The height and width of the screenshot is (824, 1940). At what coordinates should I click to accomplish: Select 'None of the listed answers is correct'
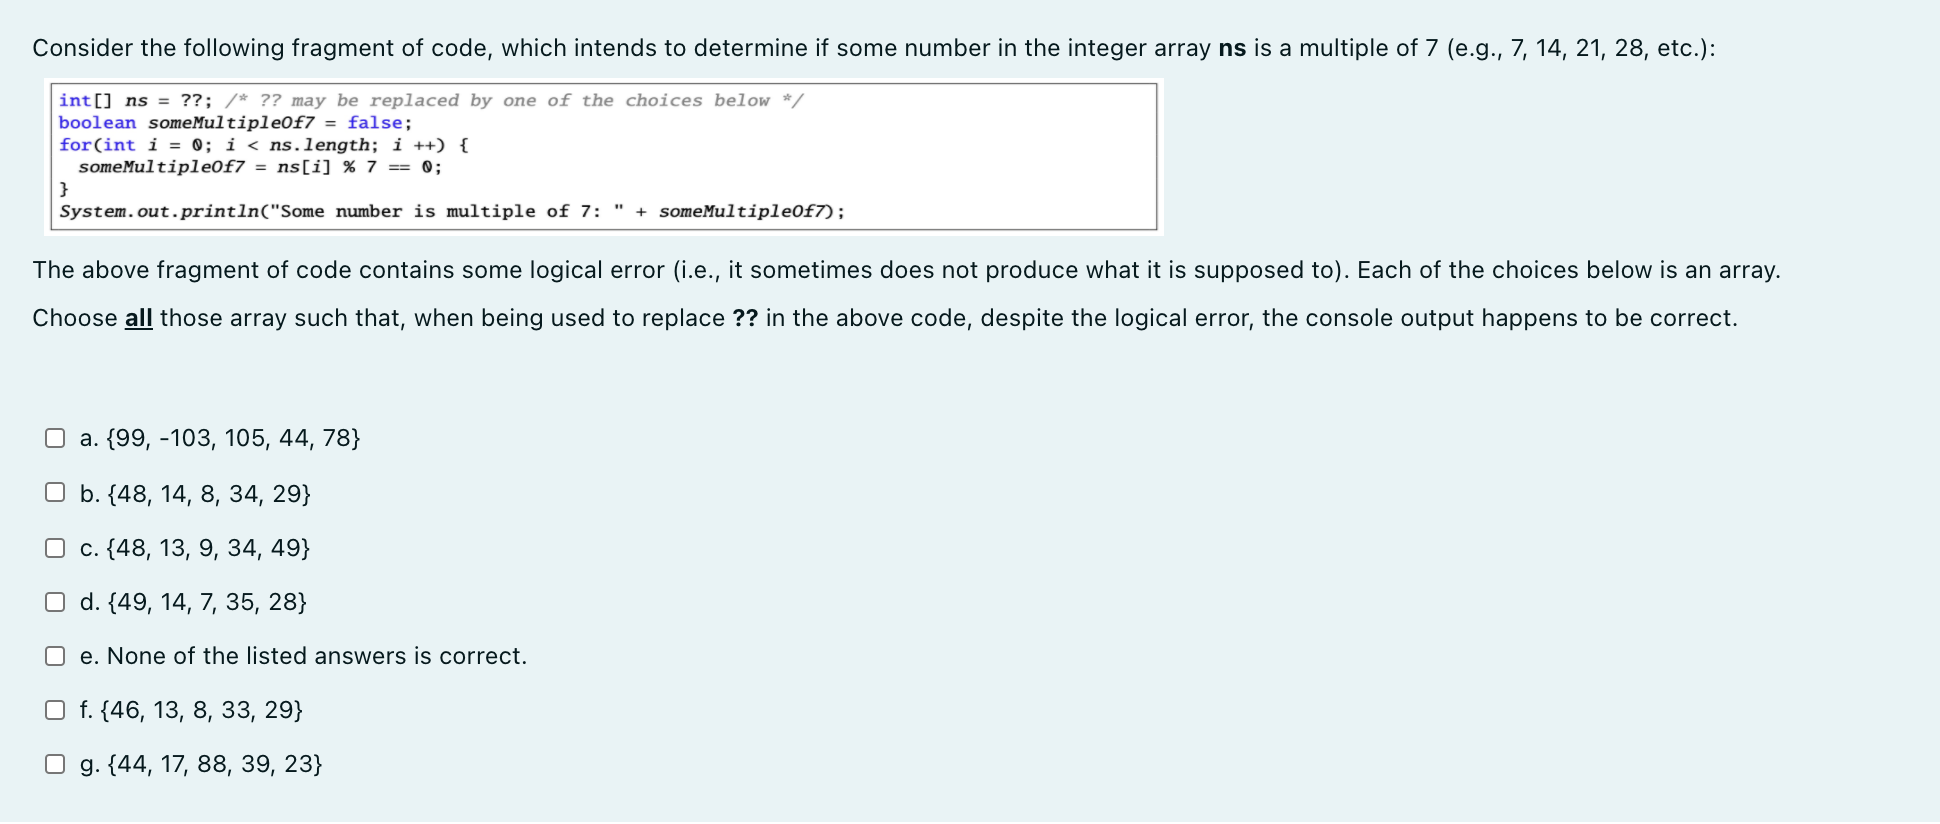click(56, 654)
